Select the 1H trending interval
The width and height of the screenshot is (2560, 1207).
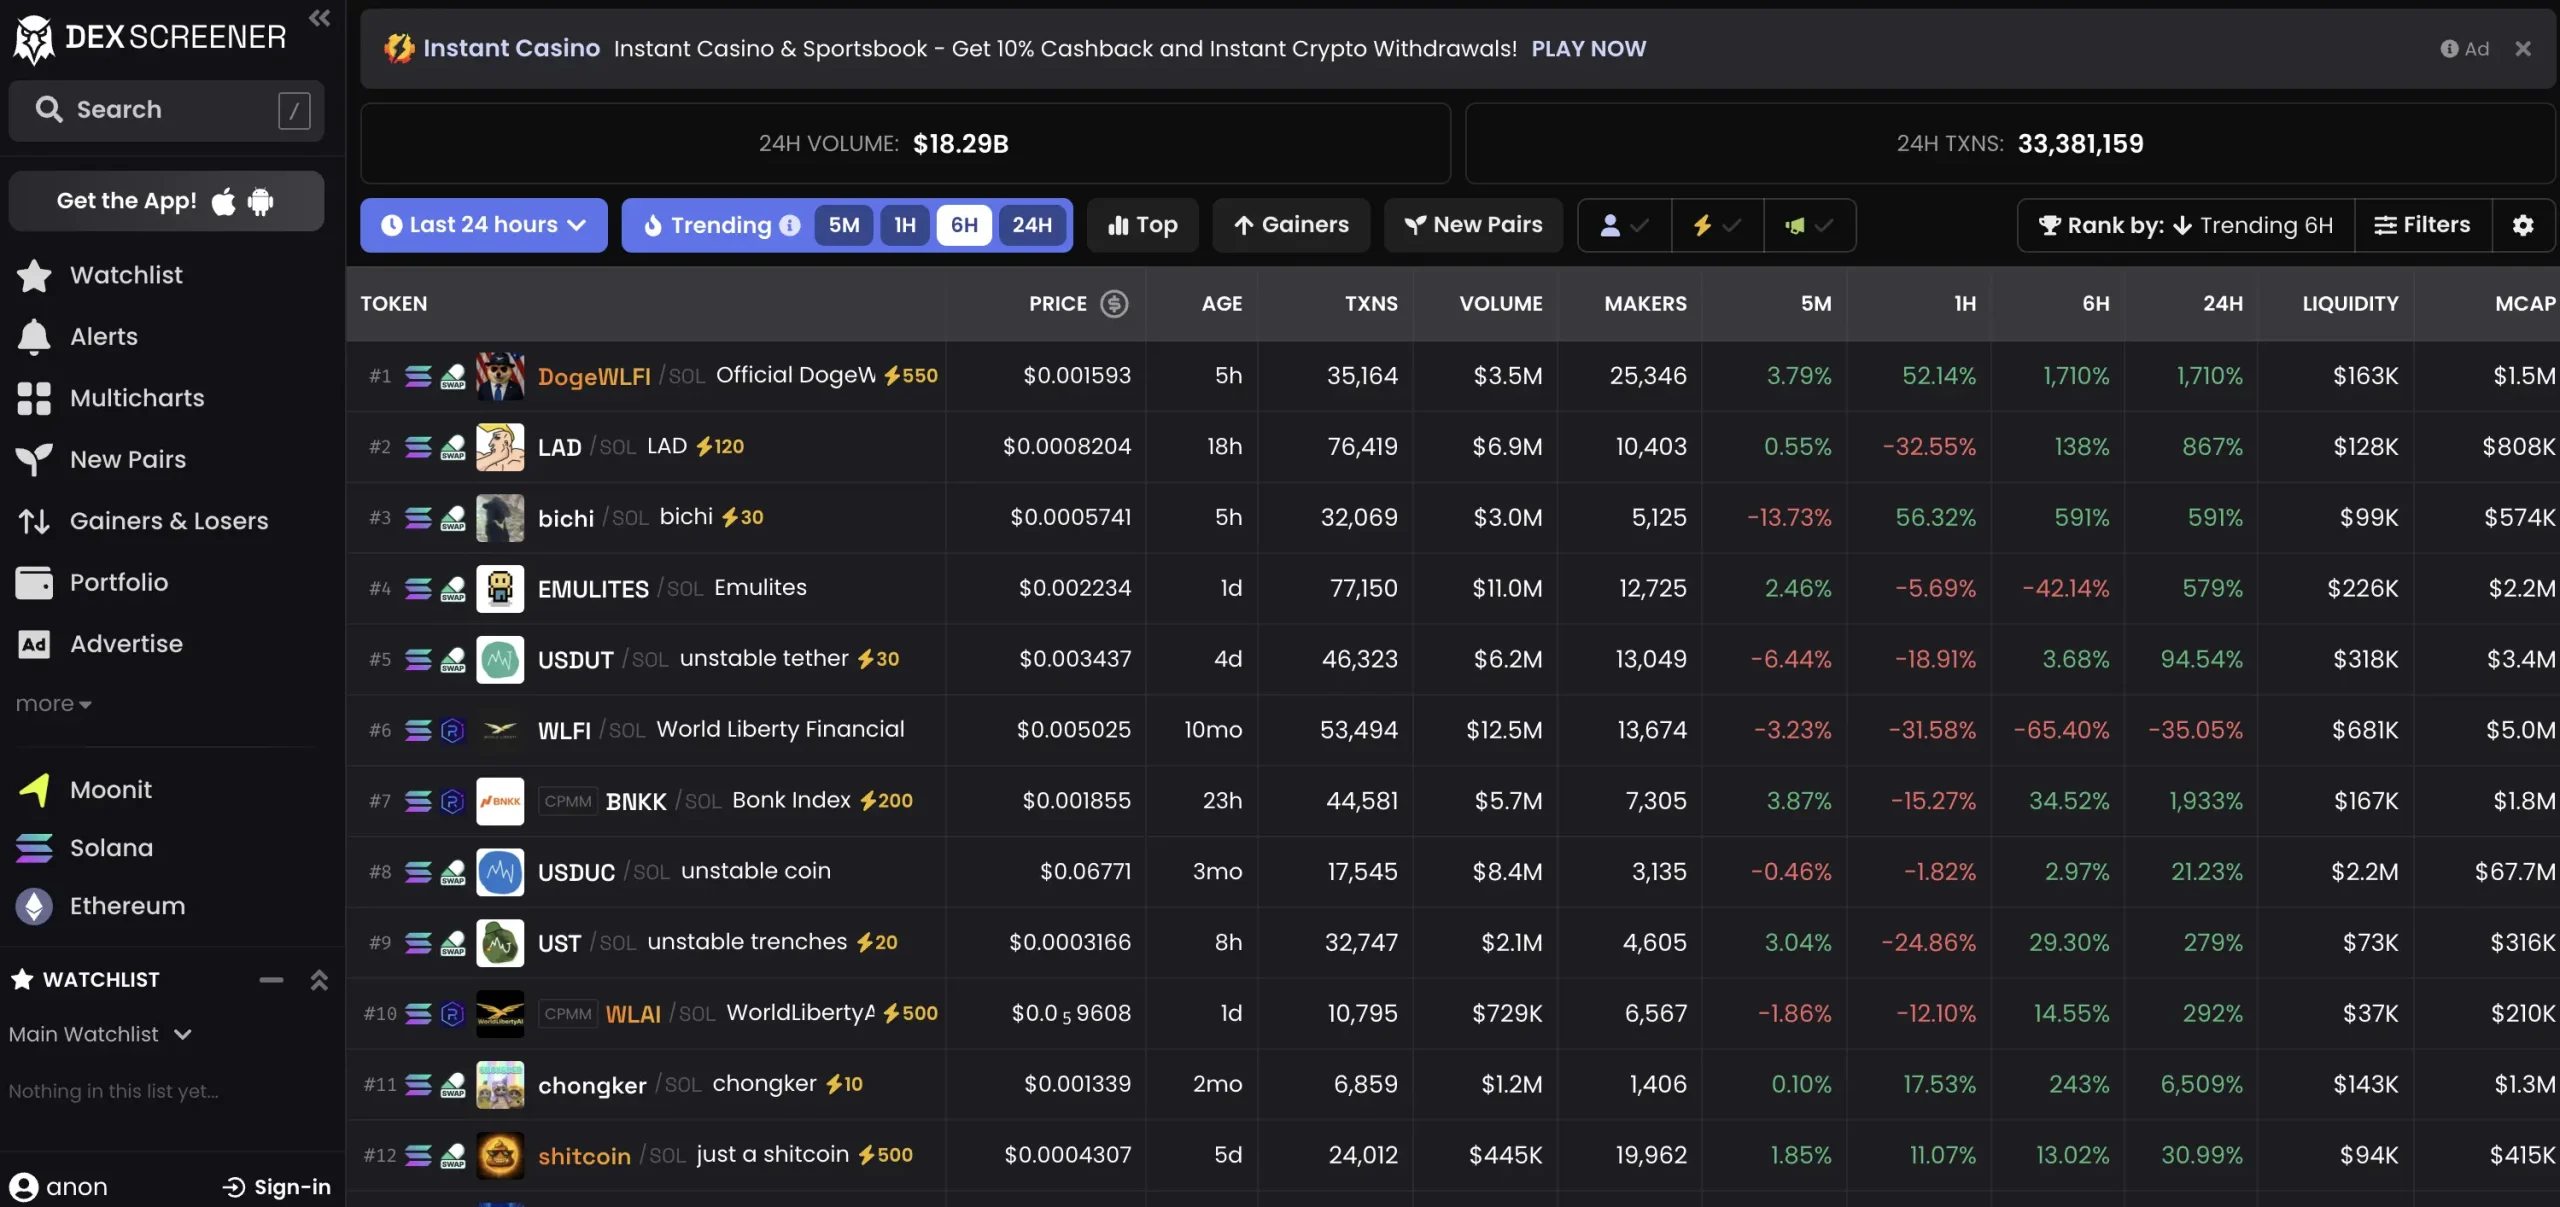tap(905, 225)
